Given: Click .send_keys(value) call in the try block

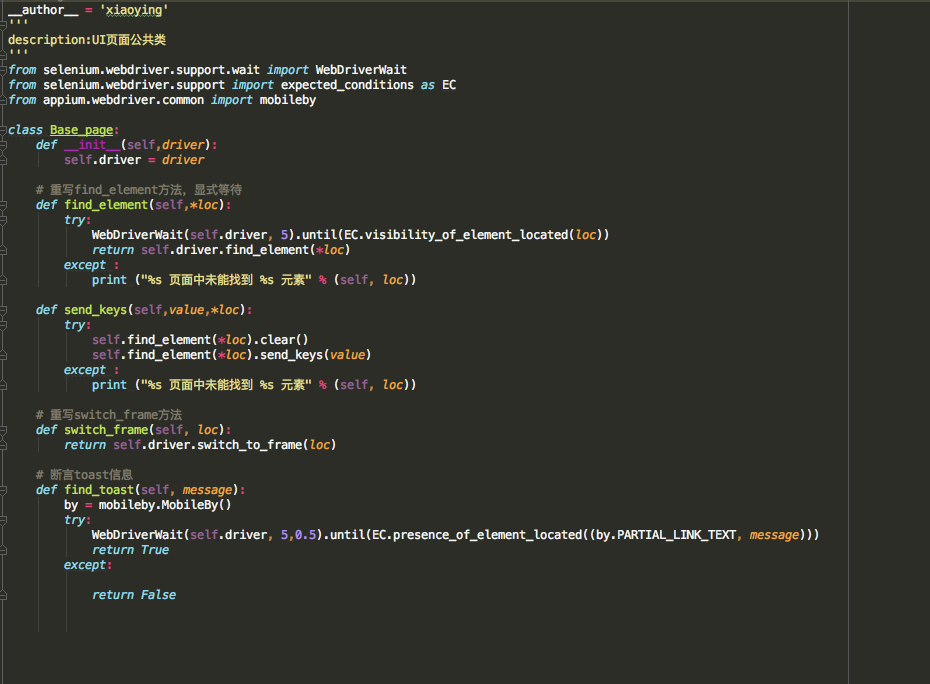Looking at the screenshot, I should (312, 355).
